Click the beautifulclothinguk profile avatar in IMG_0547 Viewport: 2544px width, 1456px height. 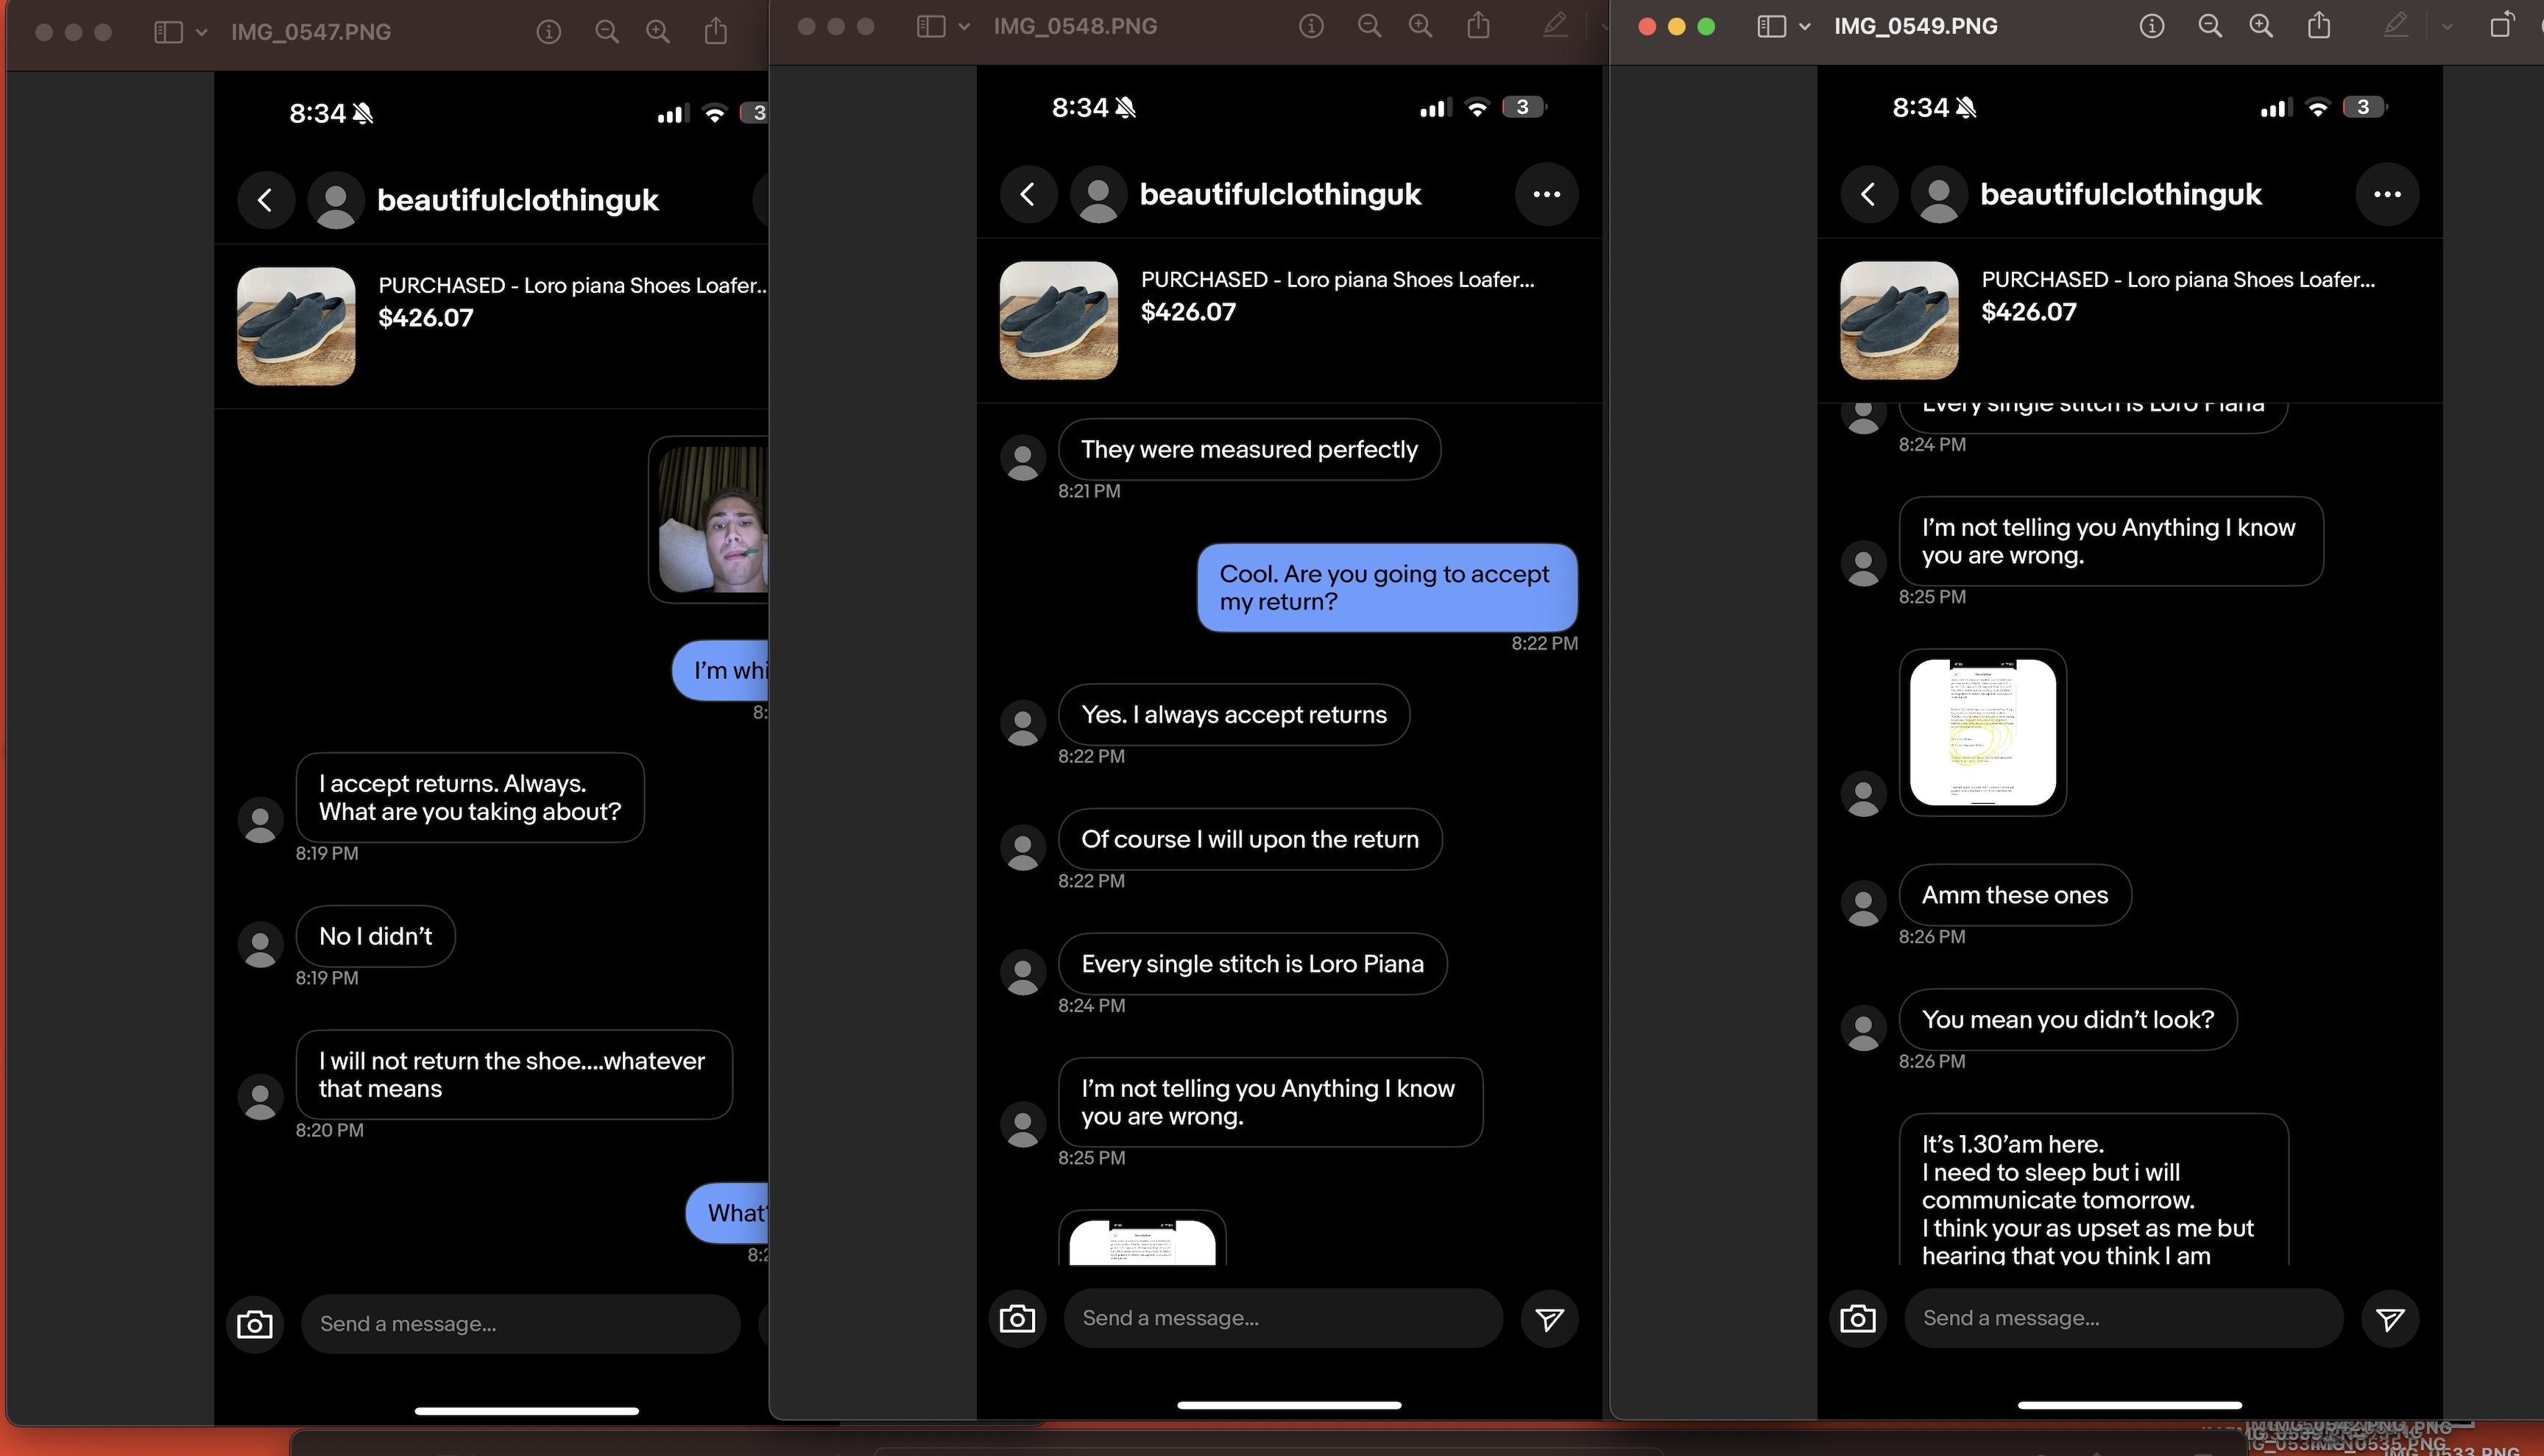pyautogui.click(x=336, y=200)
